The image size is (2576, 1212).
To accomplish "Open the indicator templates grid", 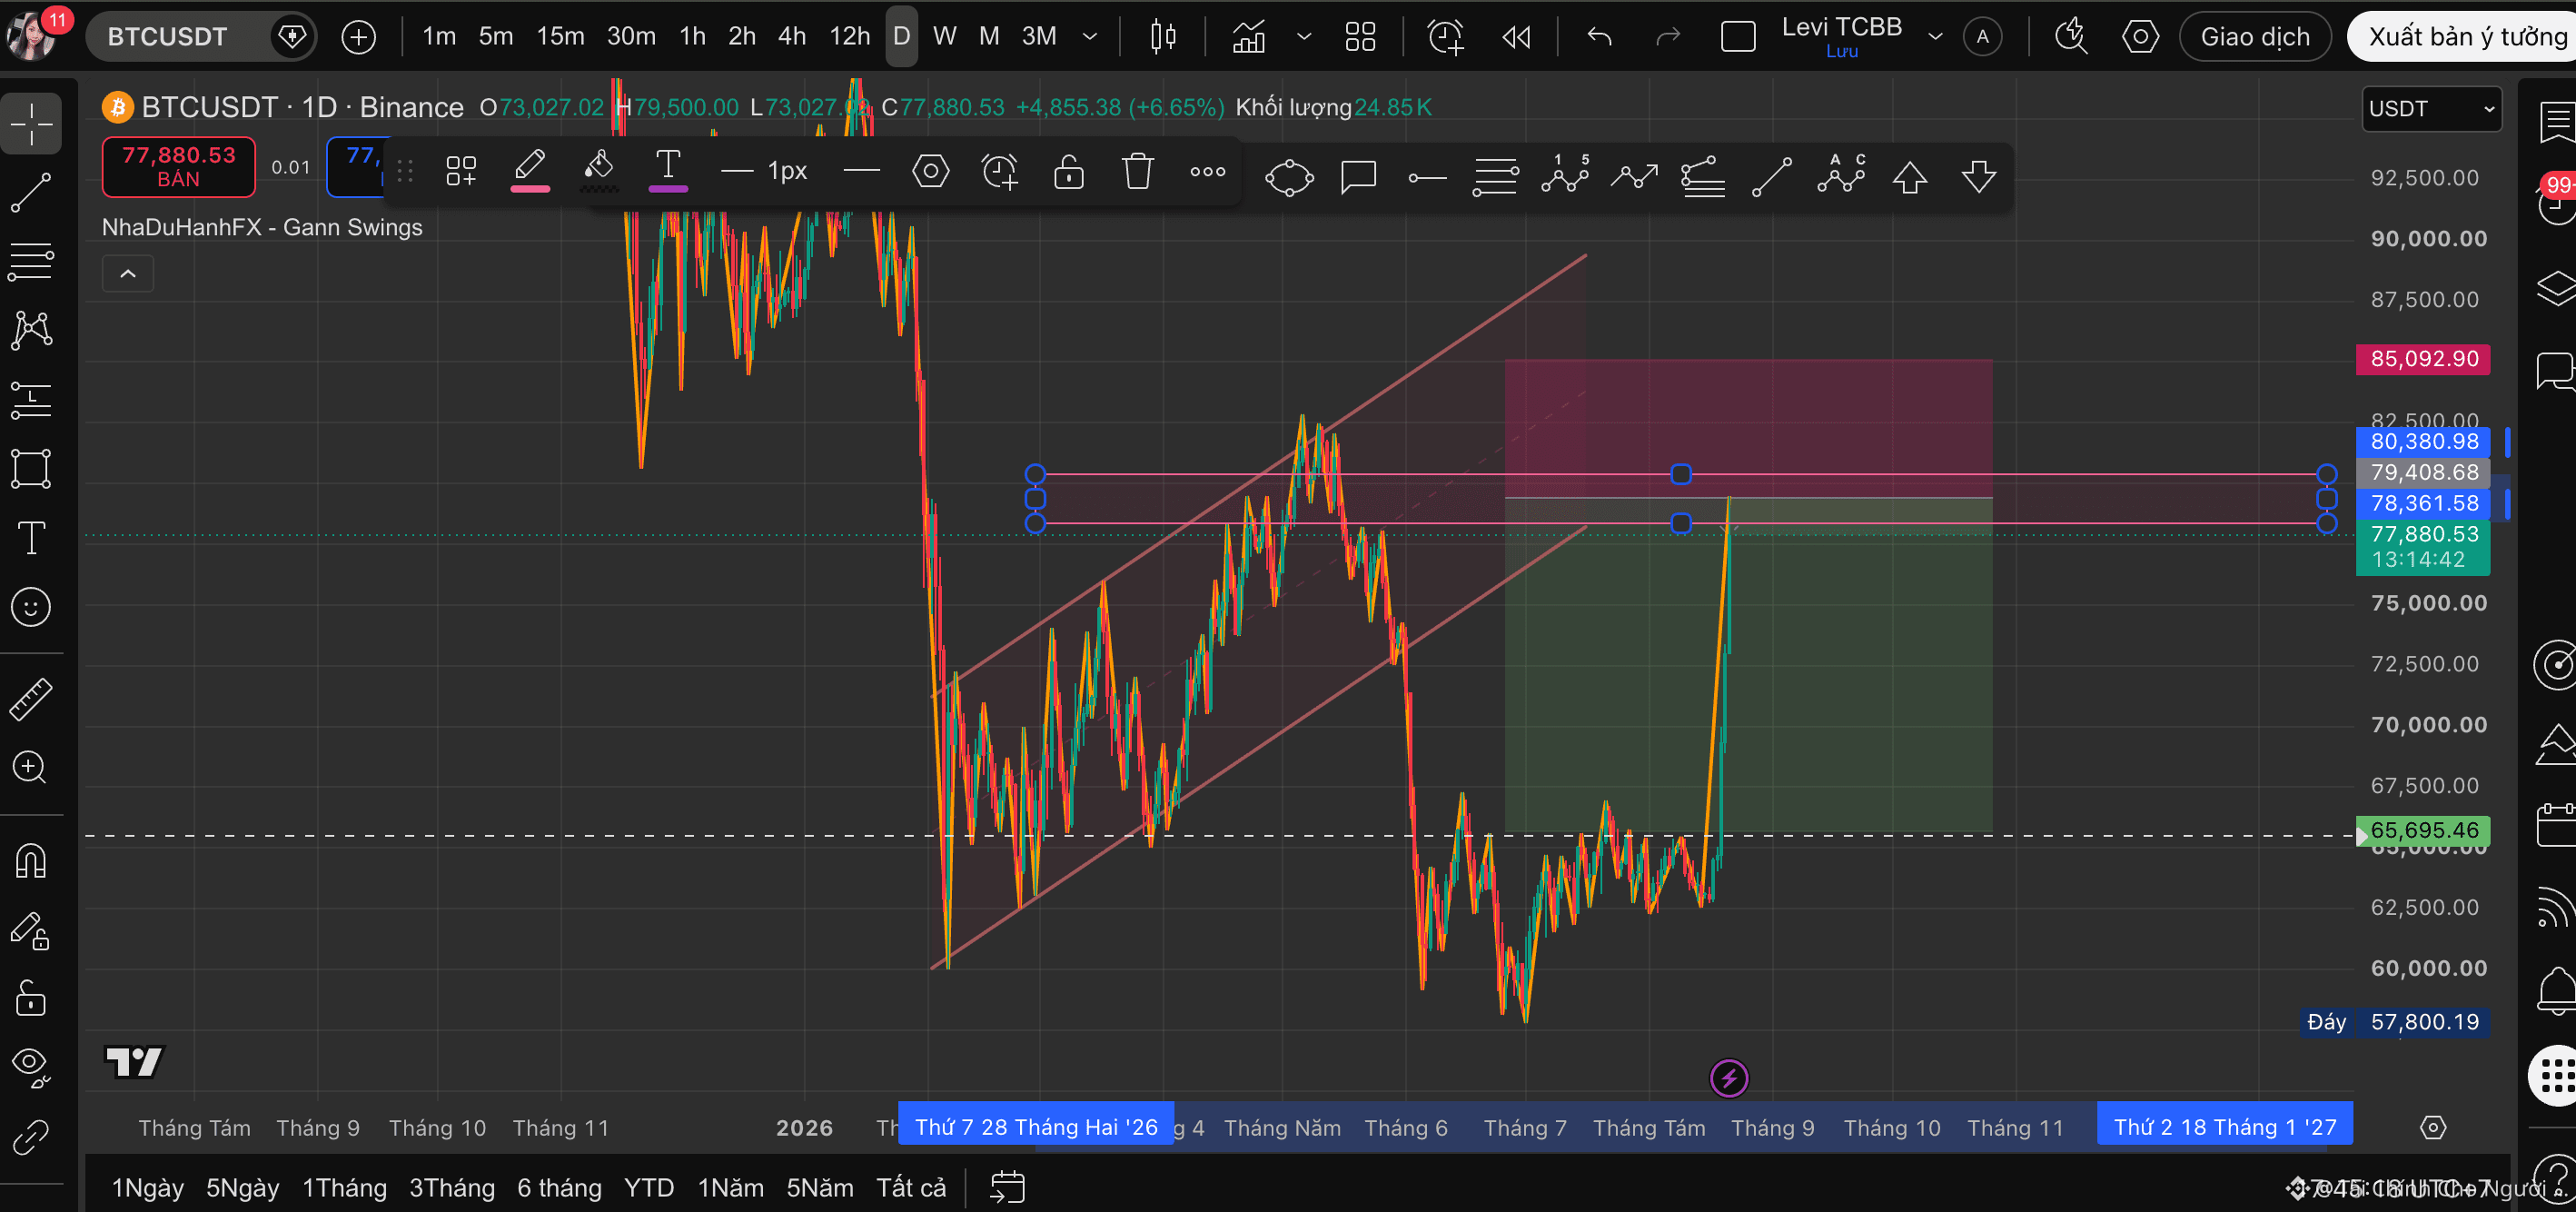I will pos(1360,37).
